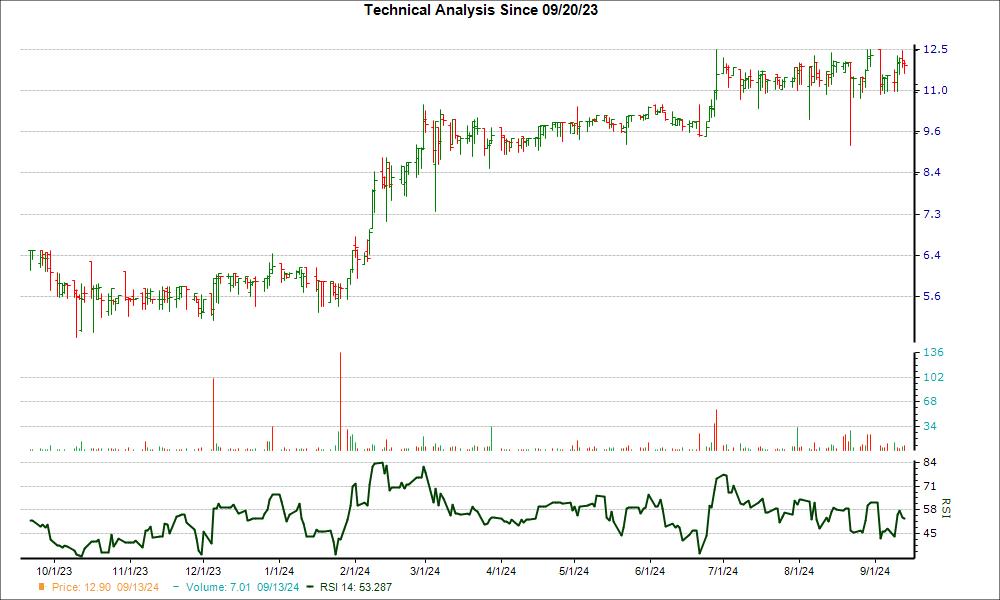Click the 45 RSI axis label

(x=930, y=533)
